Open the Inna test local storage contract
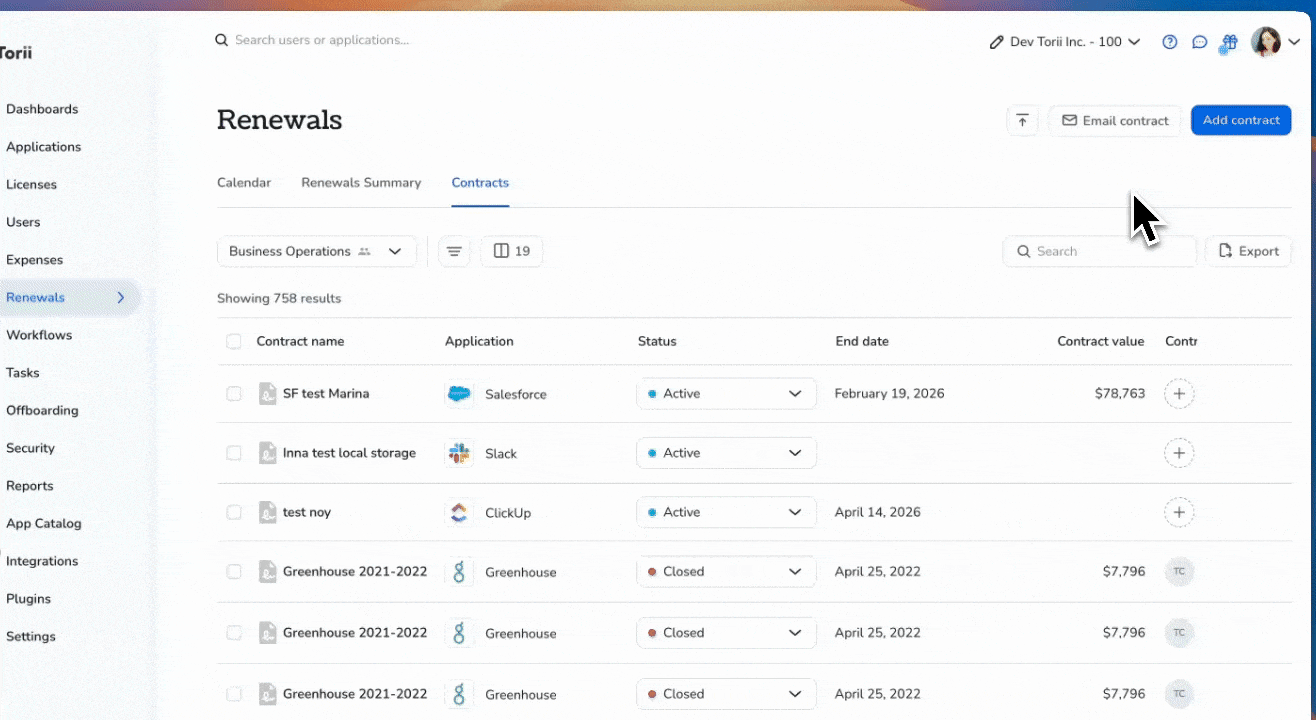This screenshot has width=1316, height=720. point(349,453)
